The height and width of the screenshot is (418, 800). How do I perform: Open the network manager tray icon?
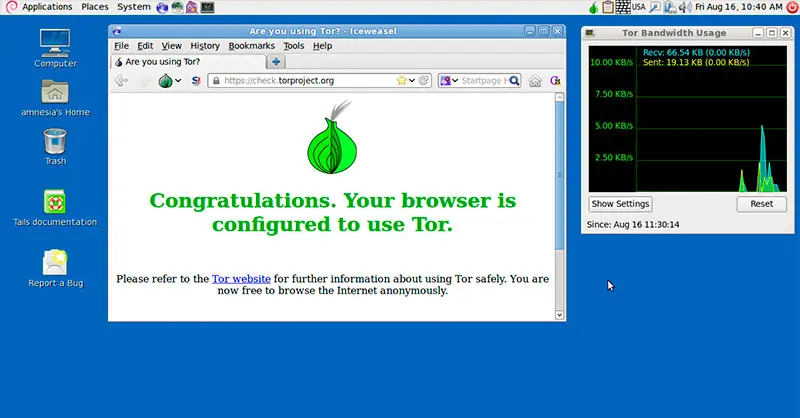click(x=670, y=7)
